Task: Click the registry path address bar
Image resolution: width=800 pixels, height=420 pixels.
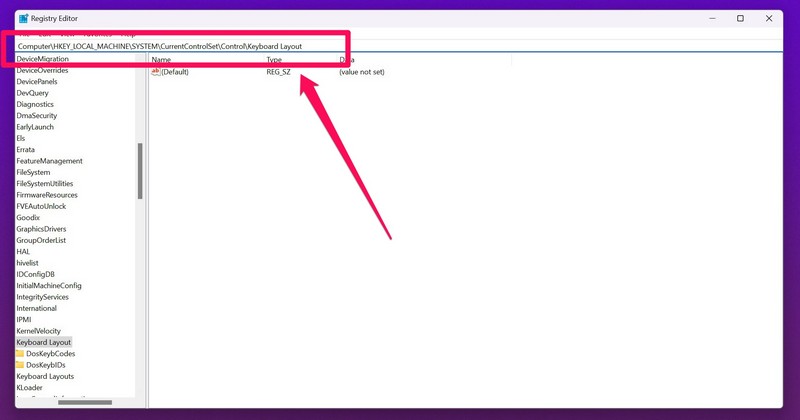Action: [399, 46]
